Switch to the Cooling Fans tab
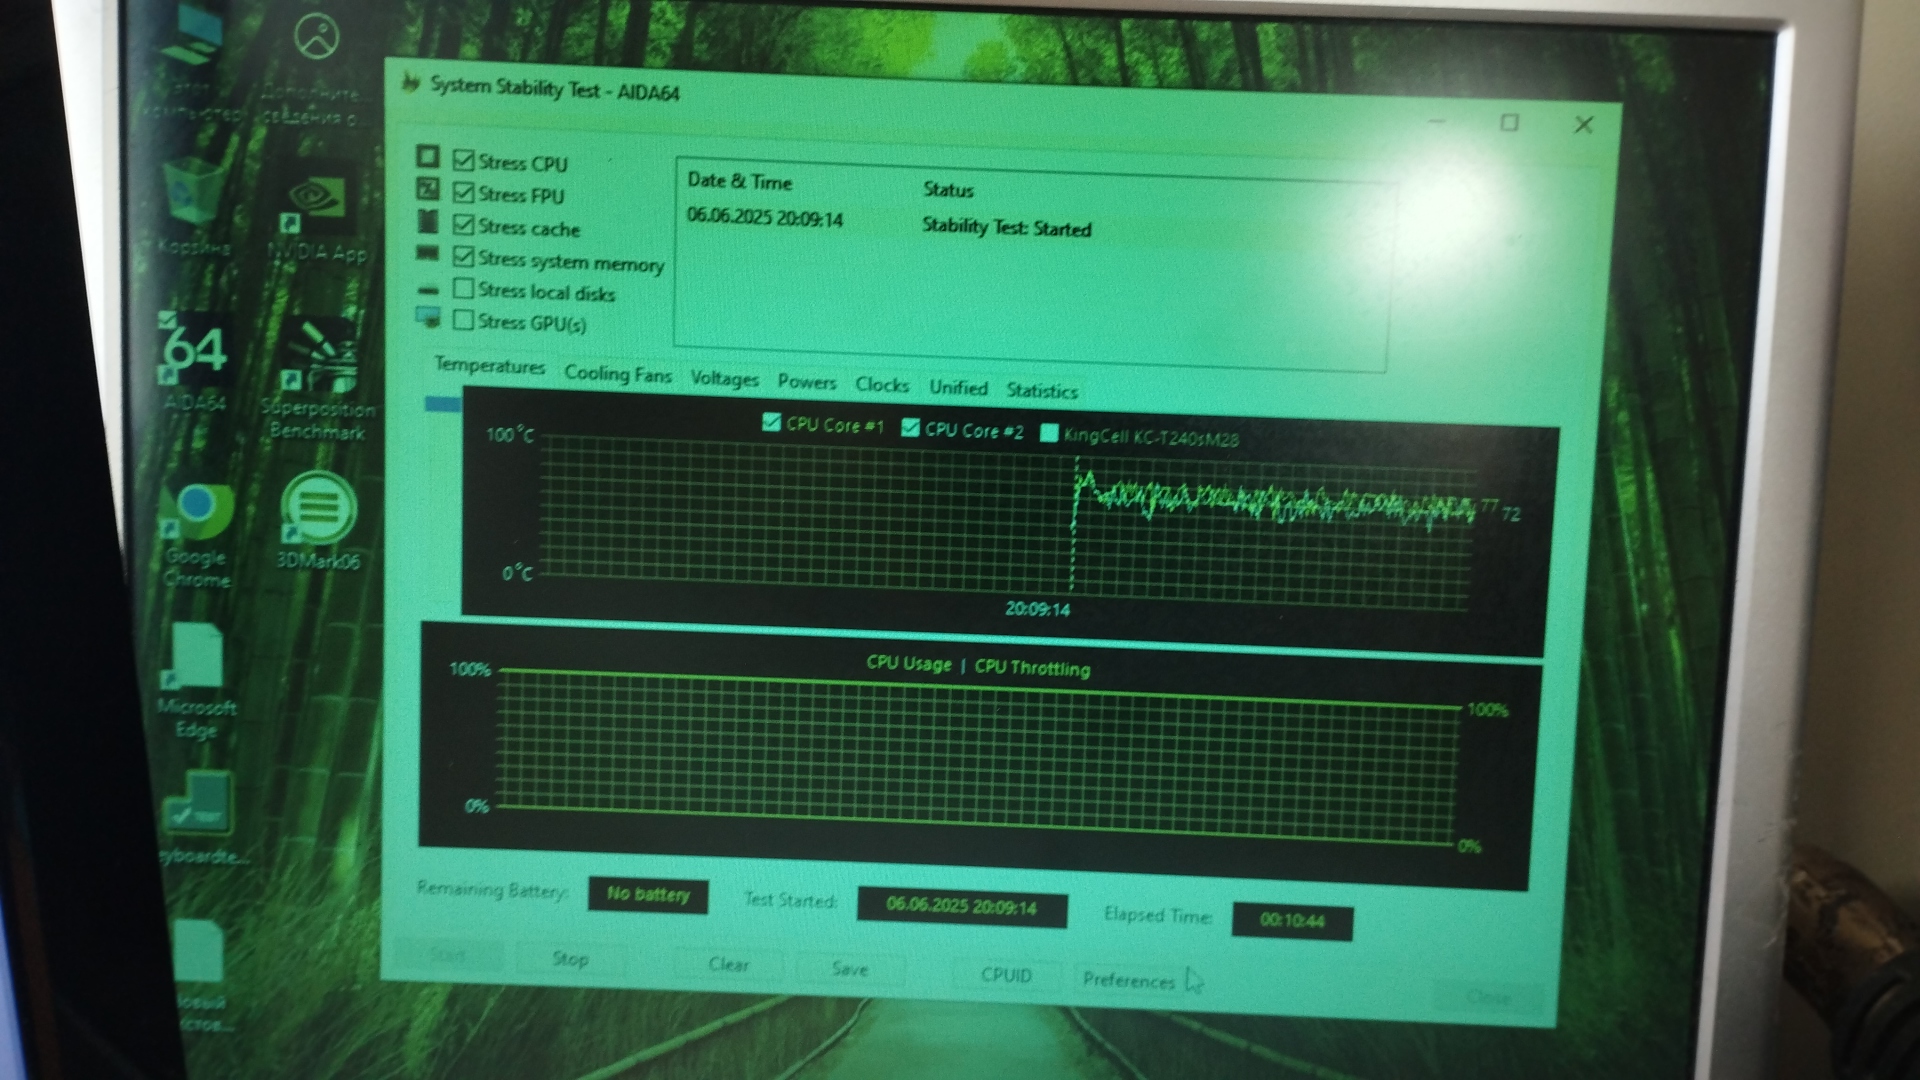Screen dimensions: 1920x1080 click(617, 374)
